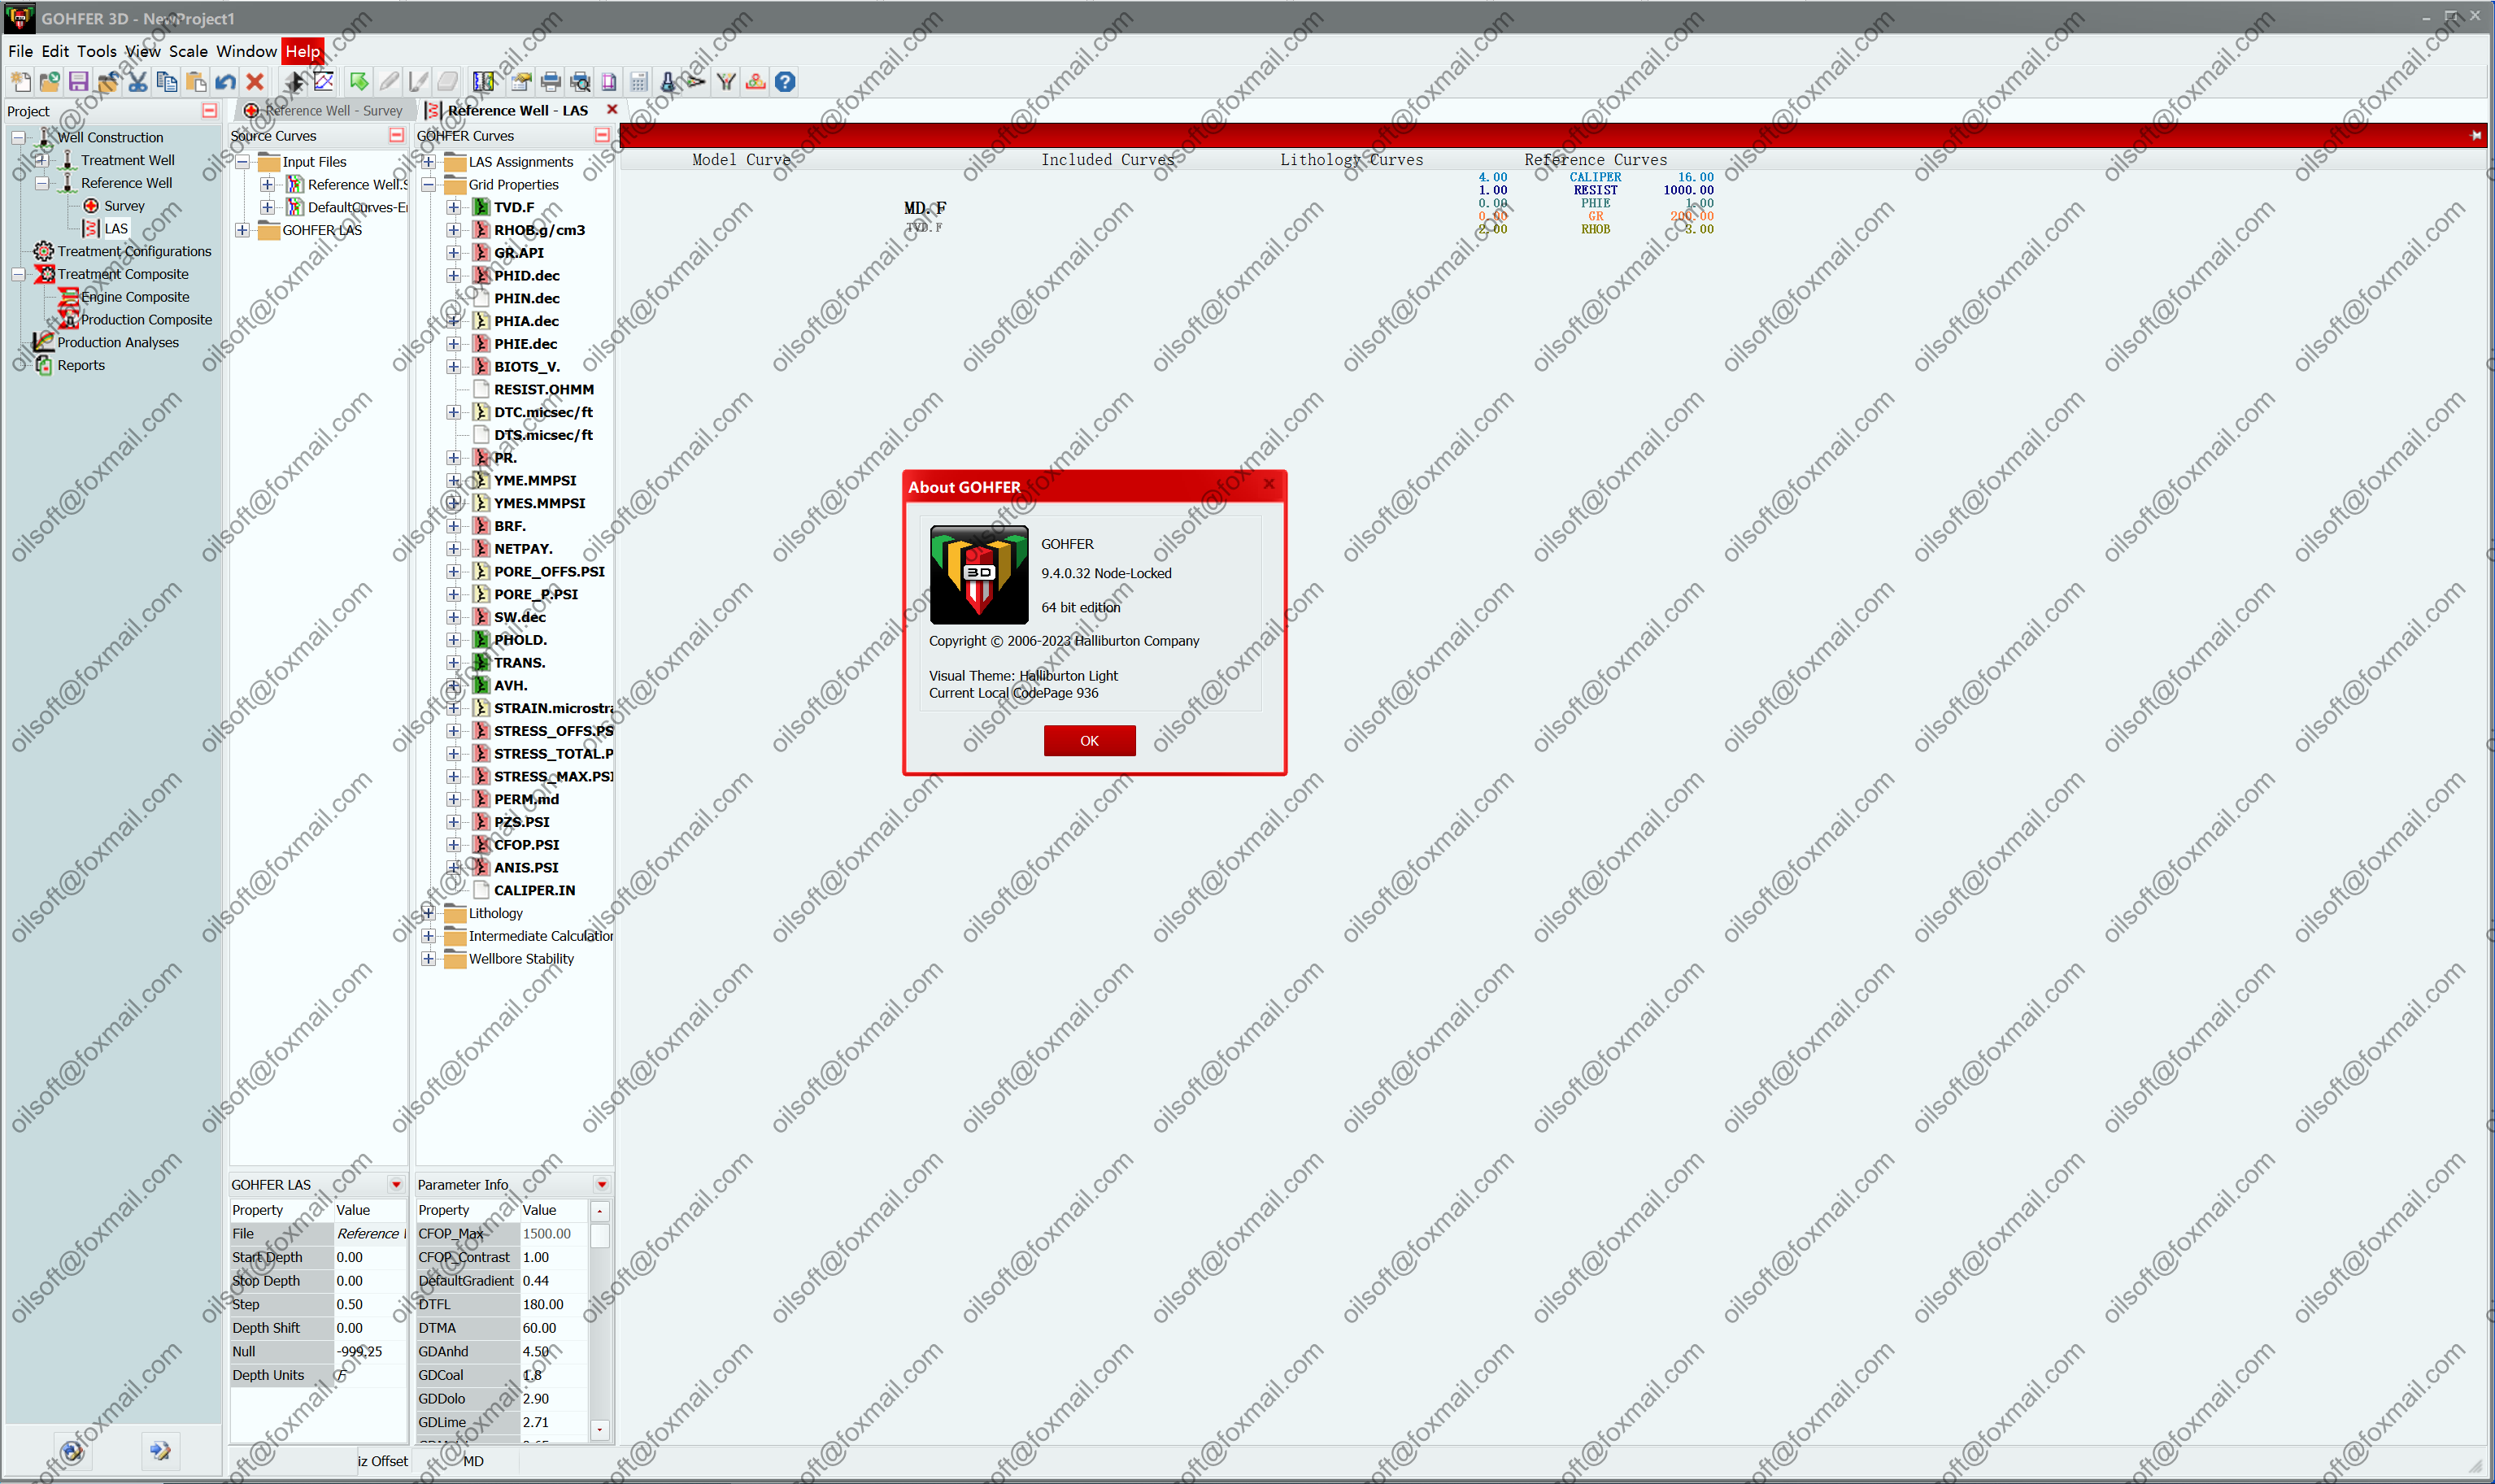Screen dimensions: 2495x1484
Task: Click the Treatment Configurations gear icon
Action: click(x=43, y=251)
